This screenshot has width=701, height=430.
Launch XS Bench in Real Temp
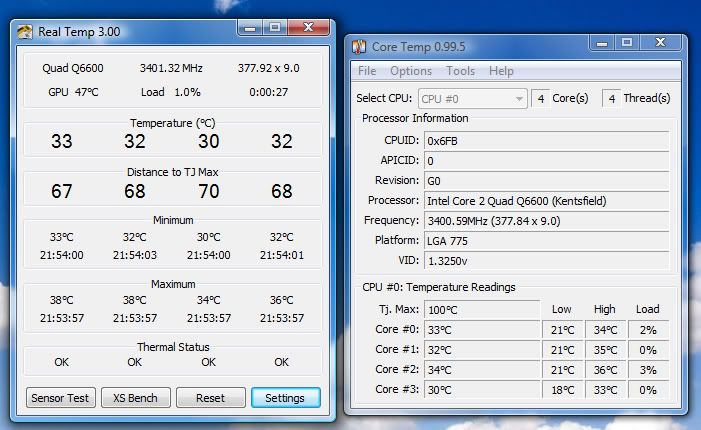[x=135, y=397]
